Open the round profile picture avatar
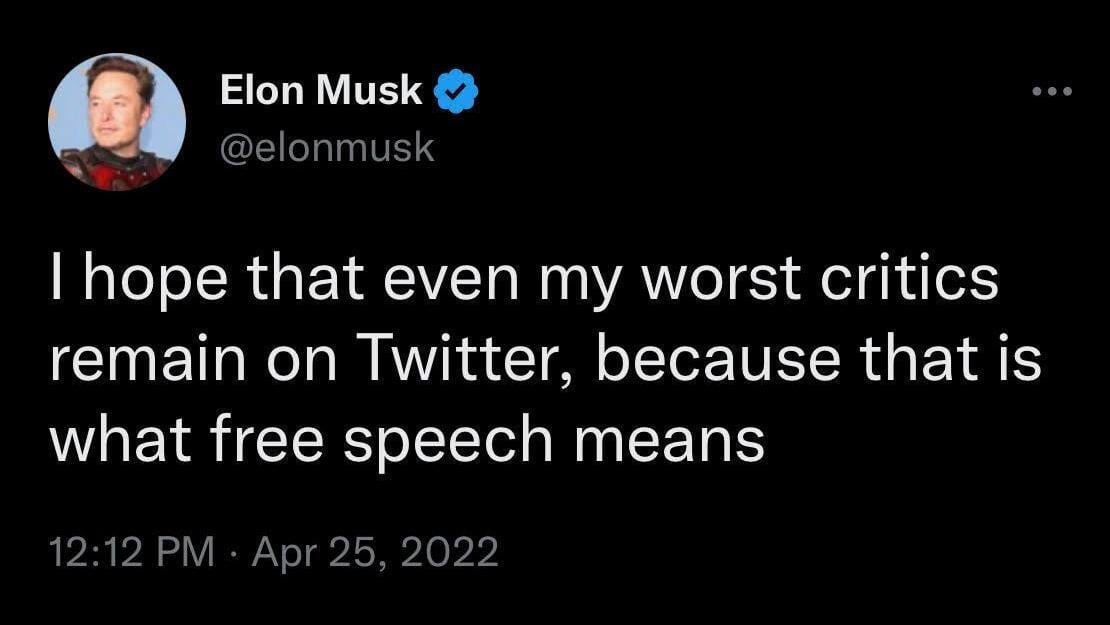 pyautogui.click(x=117, y=122)
